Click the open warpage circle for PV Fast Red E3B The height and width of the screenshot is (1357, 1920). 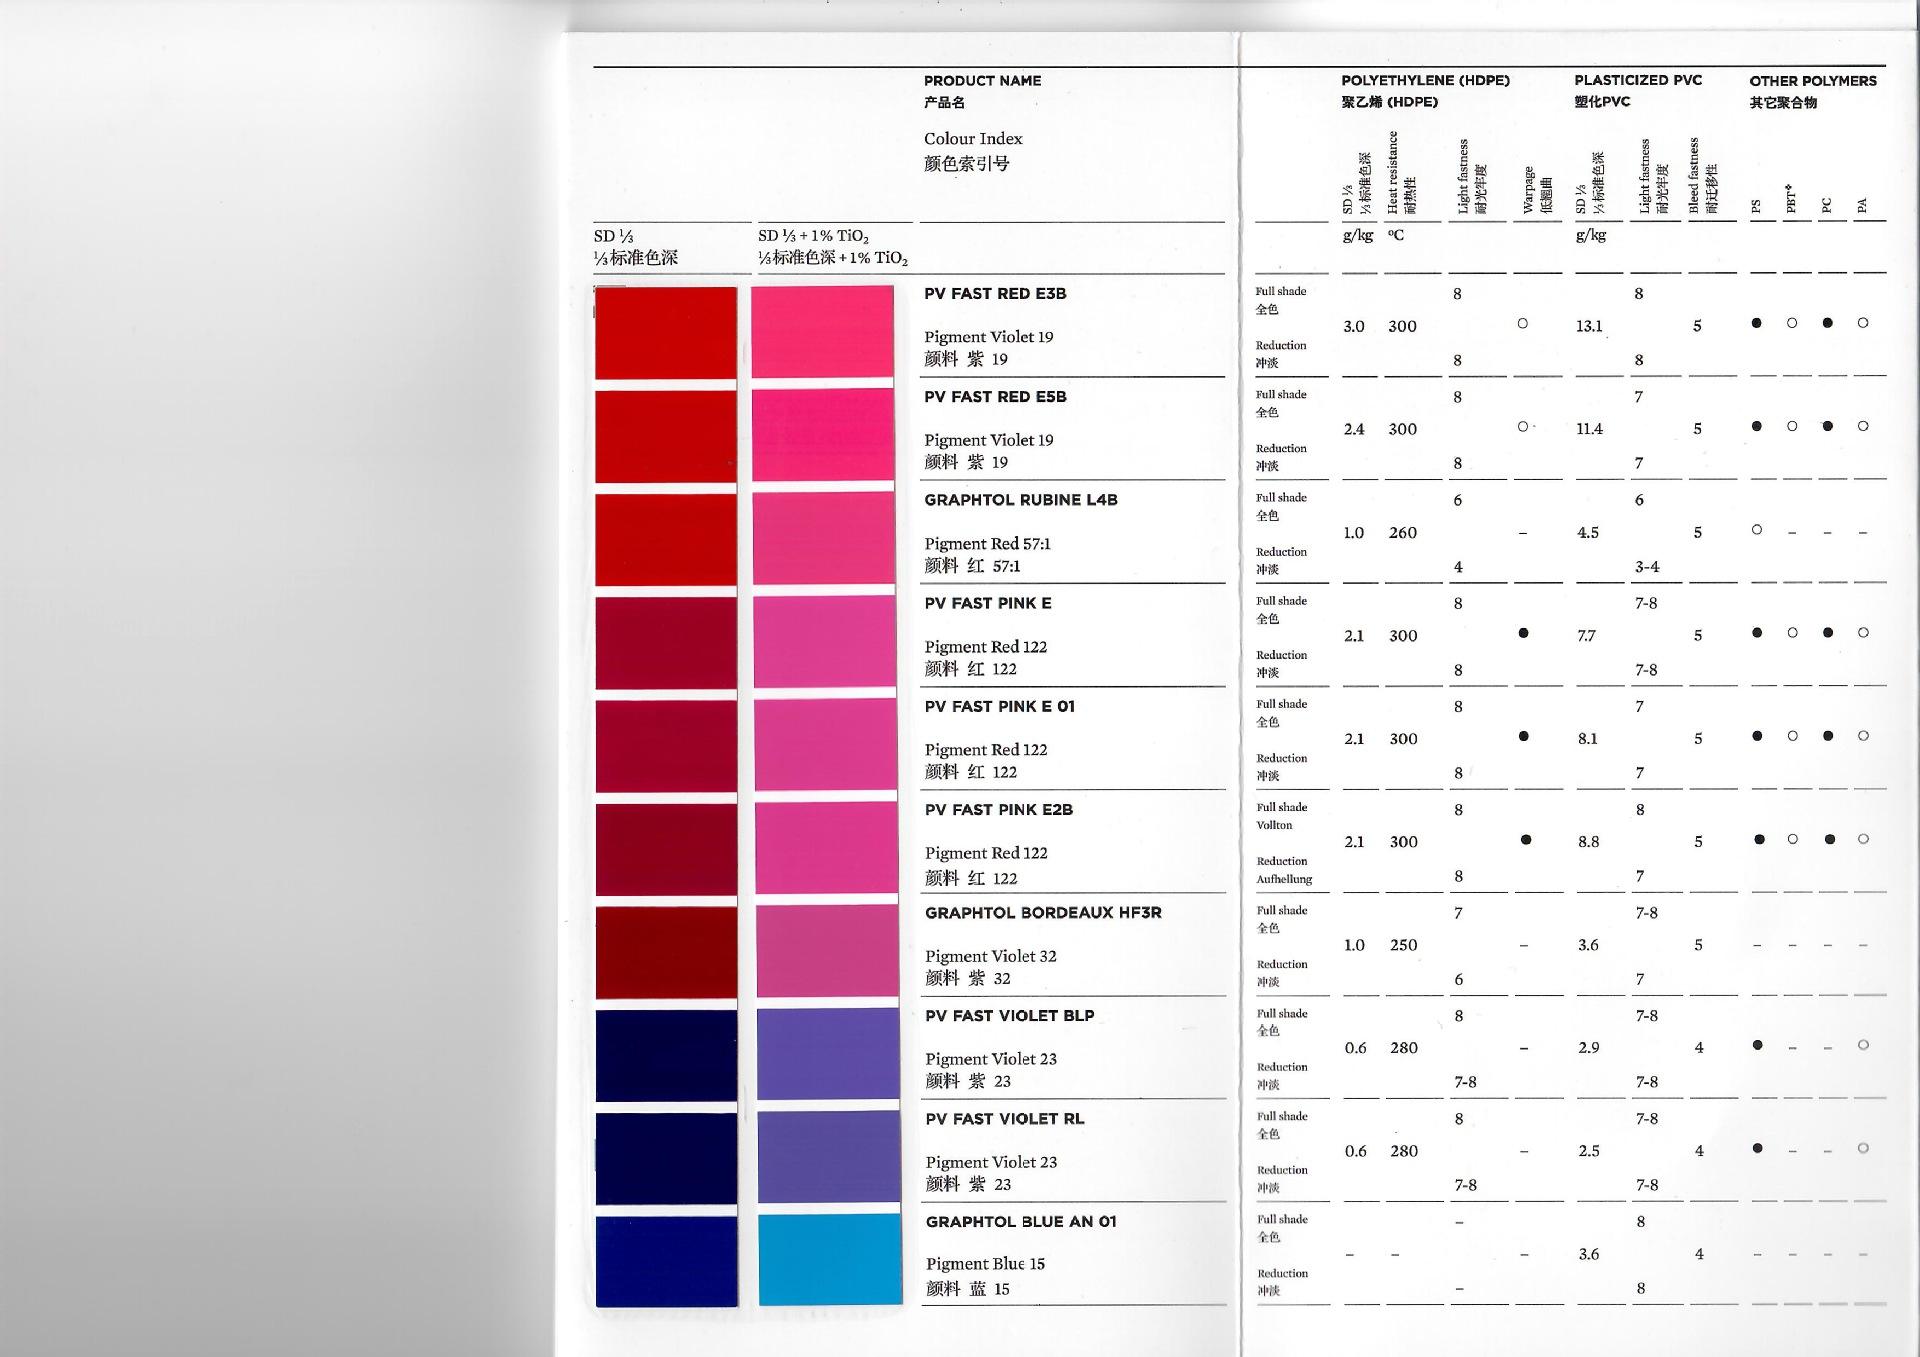1522,323
